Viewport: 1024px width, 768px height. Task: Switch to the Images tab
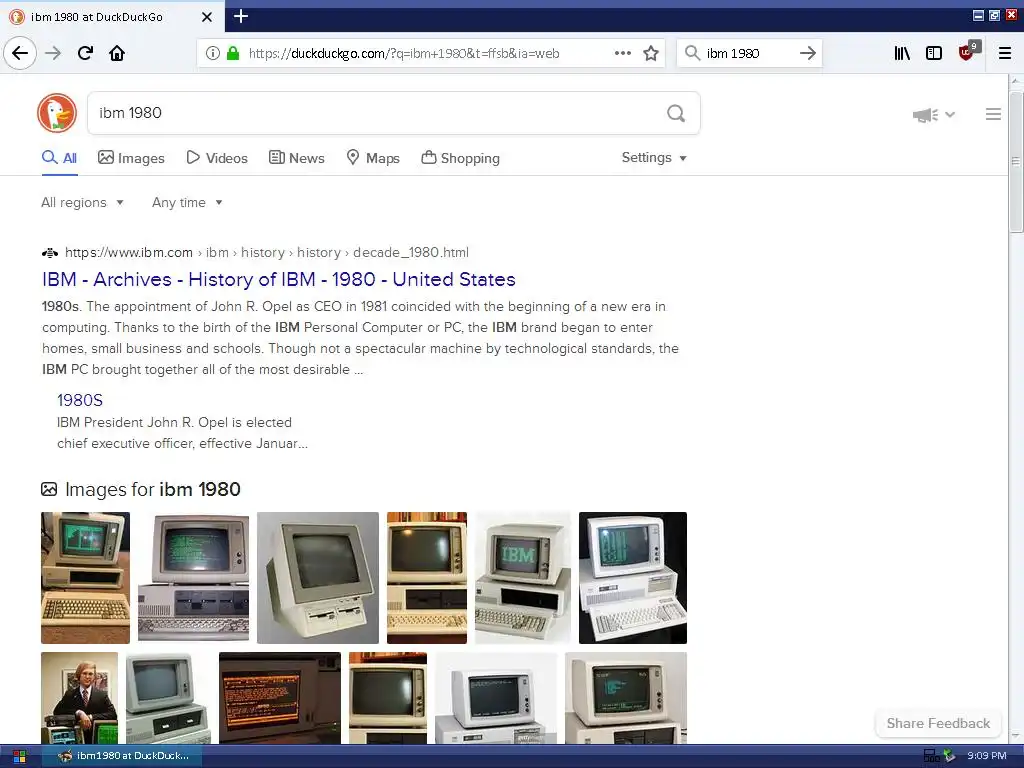click(x=131, y=158)
